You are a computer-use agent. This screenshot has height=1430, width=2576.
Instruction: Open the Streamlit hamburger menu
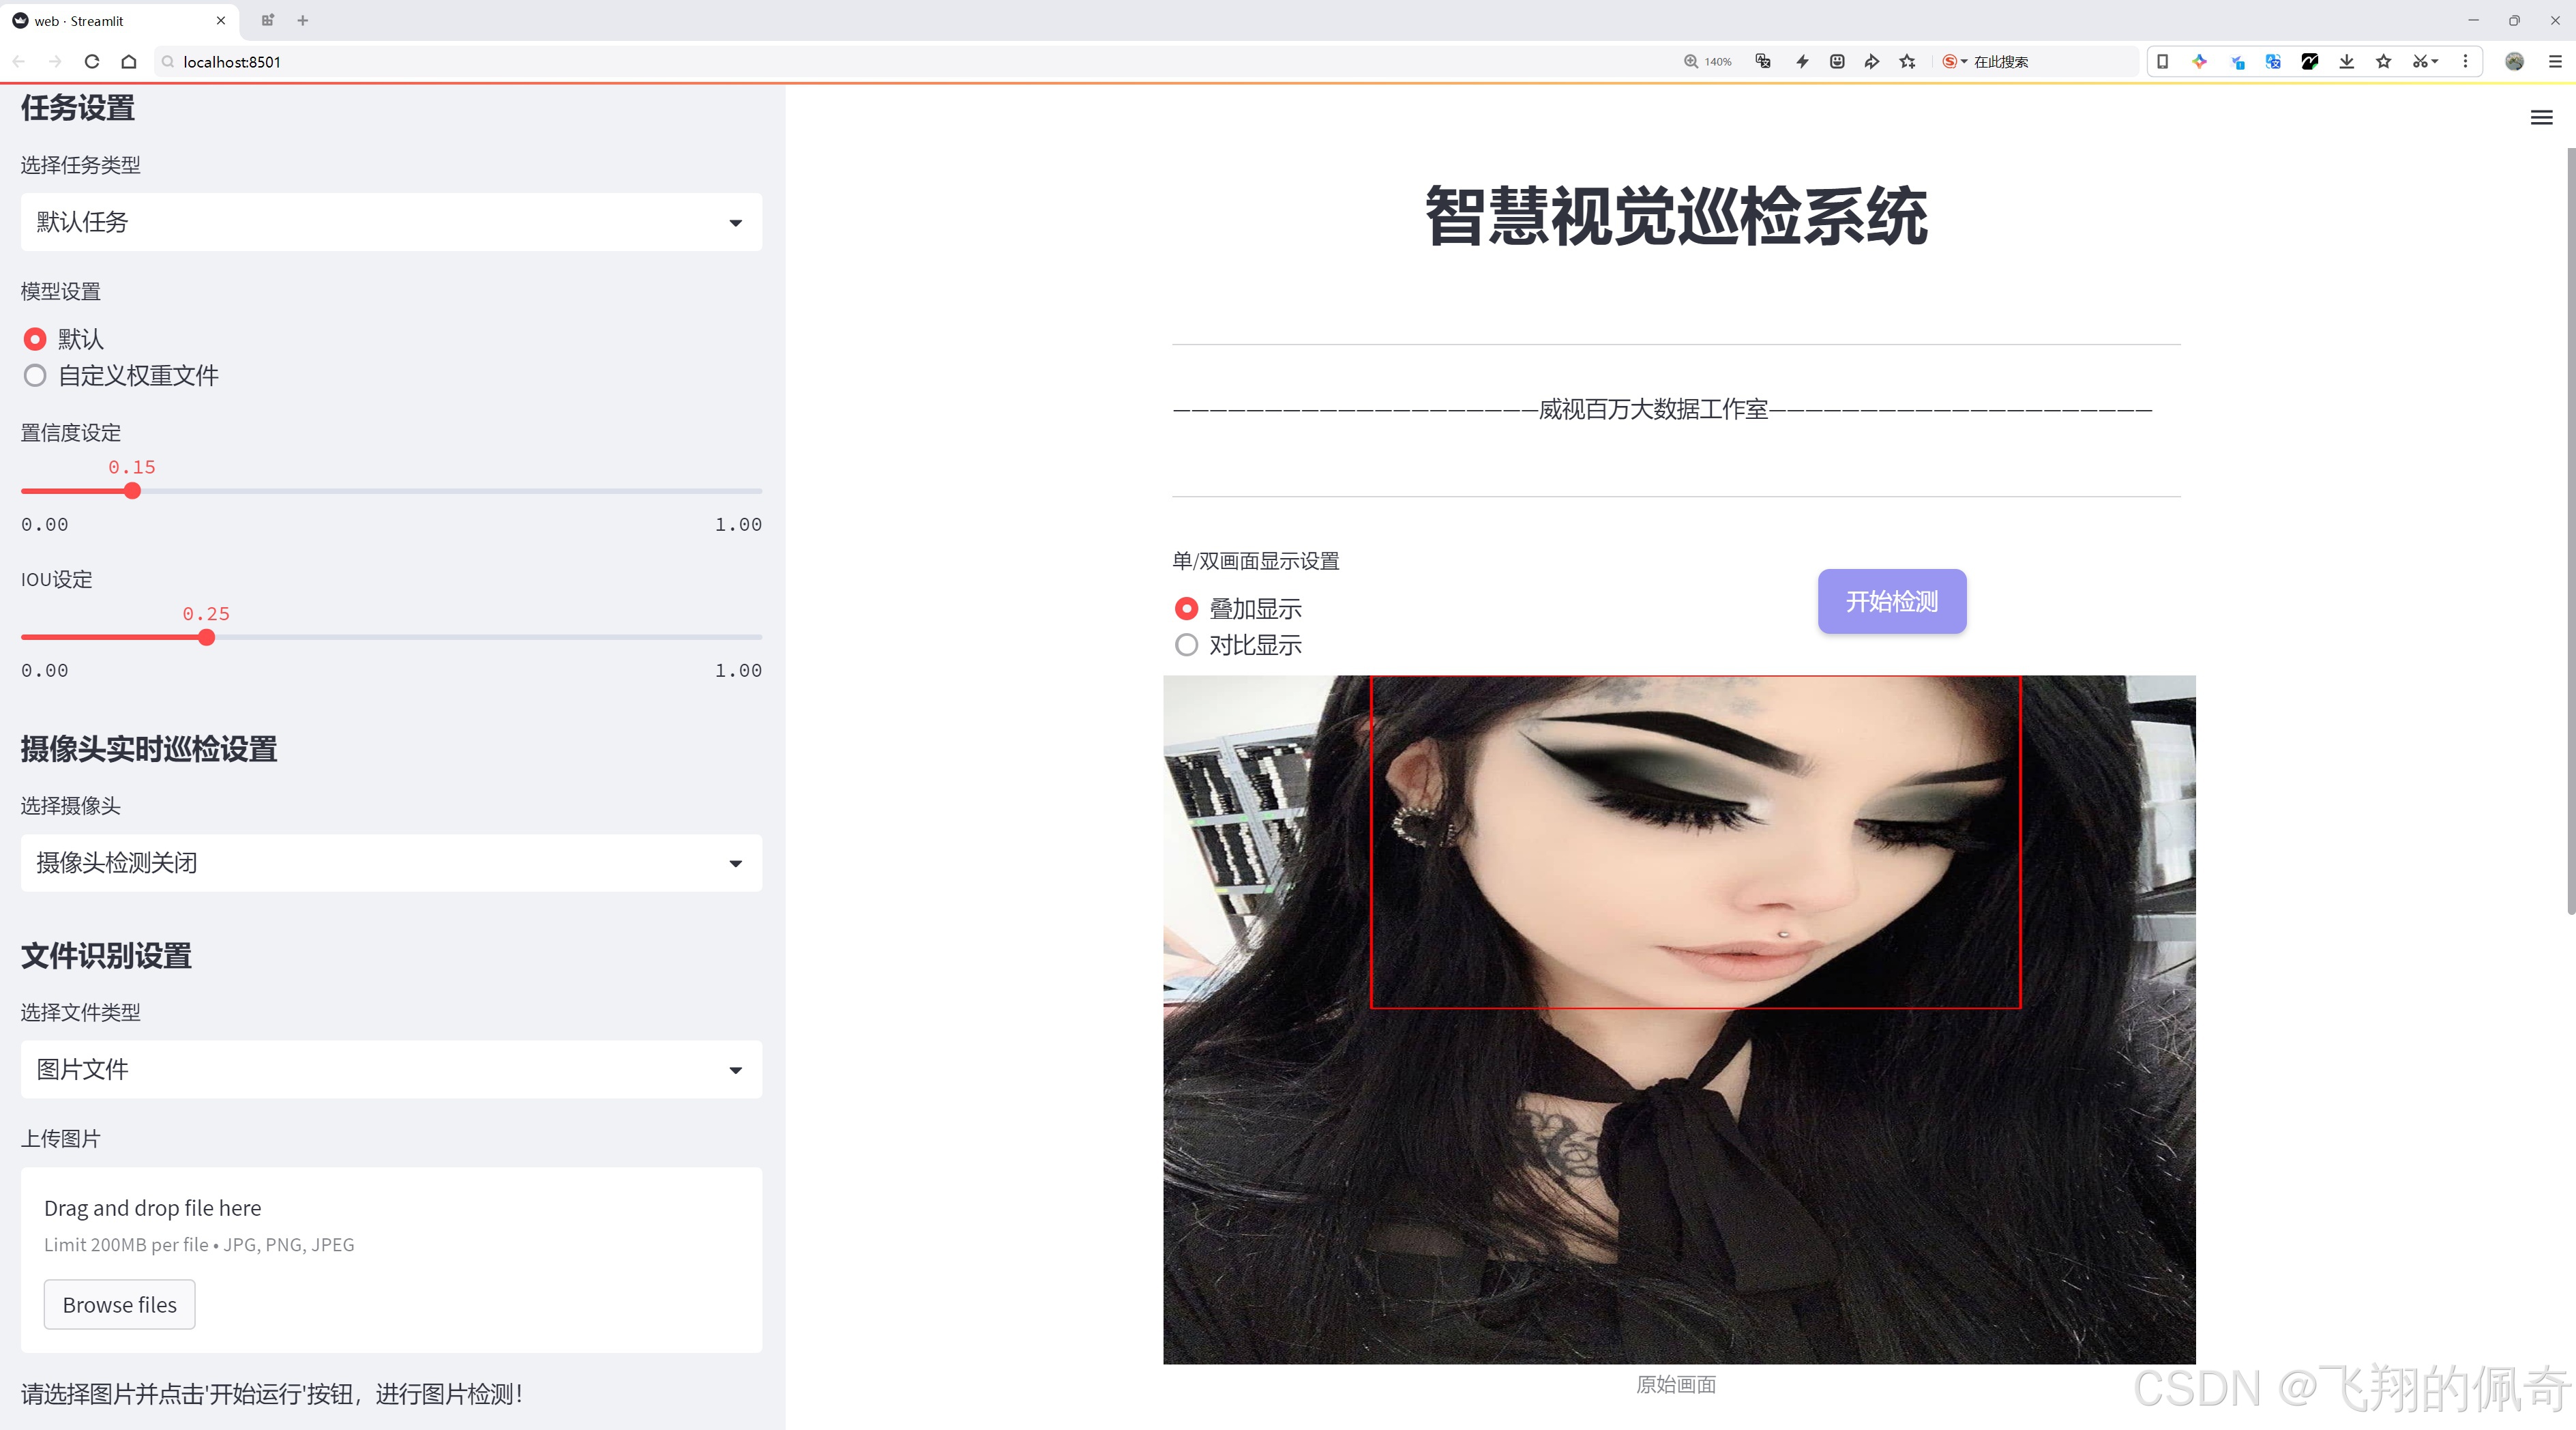pyautogui.click(x=2541, y=118)
